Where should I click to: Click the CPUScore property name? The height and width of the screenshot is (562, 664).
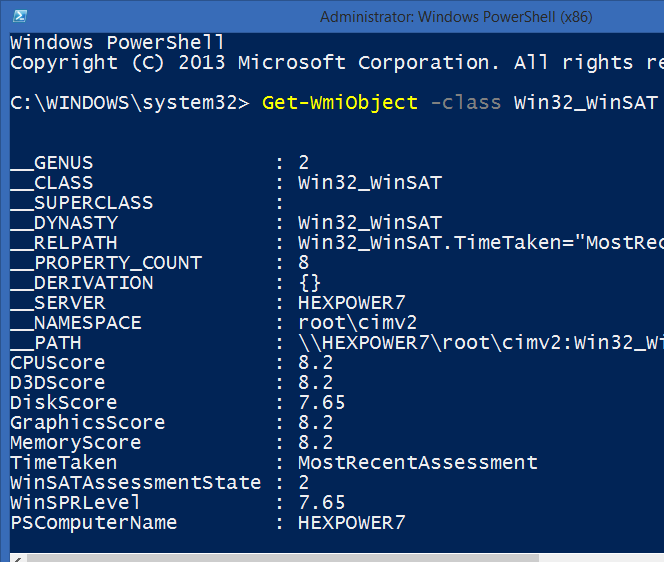pos(58,363)
